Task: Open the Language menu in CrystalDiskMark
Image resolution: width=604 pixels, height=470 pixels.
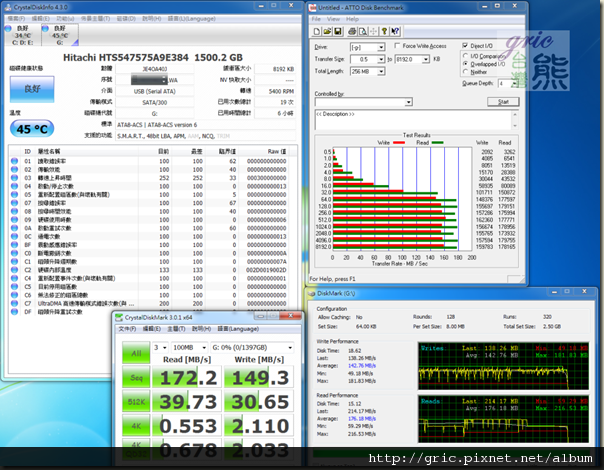Action: [238, 329]
